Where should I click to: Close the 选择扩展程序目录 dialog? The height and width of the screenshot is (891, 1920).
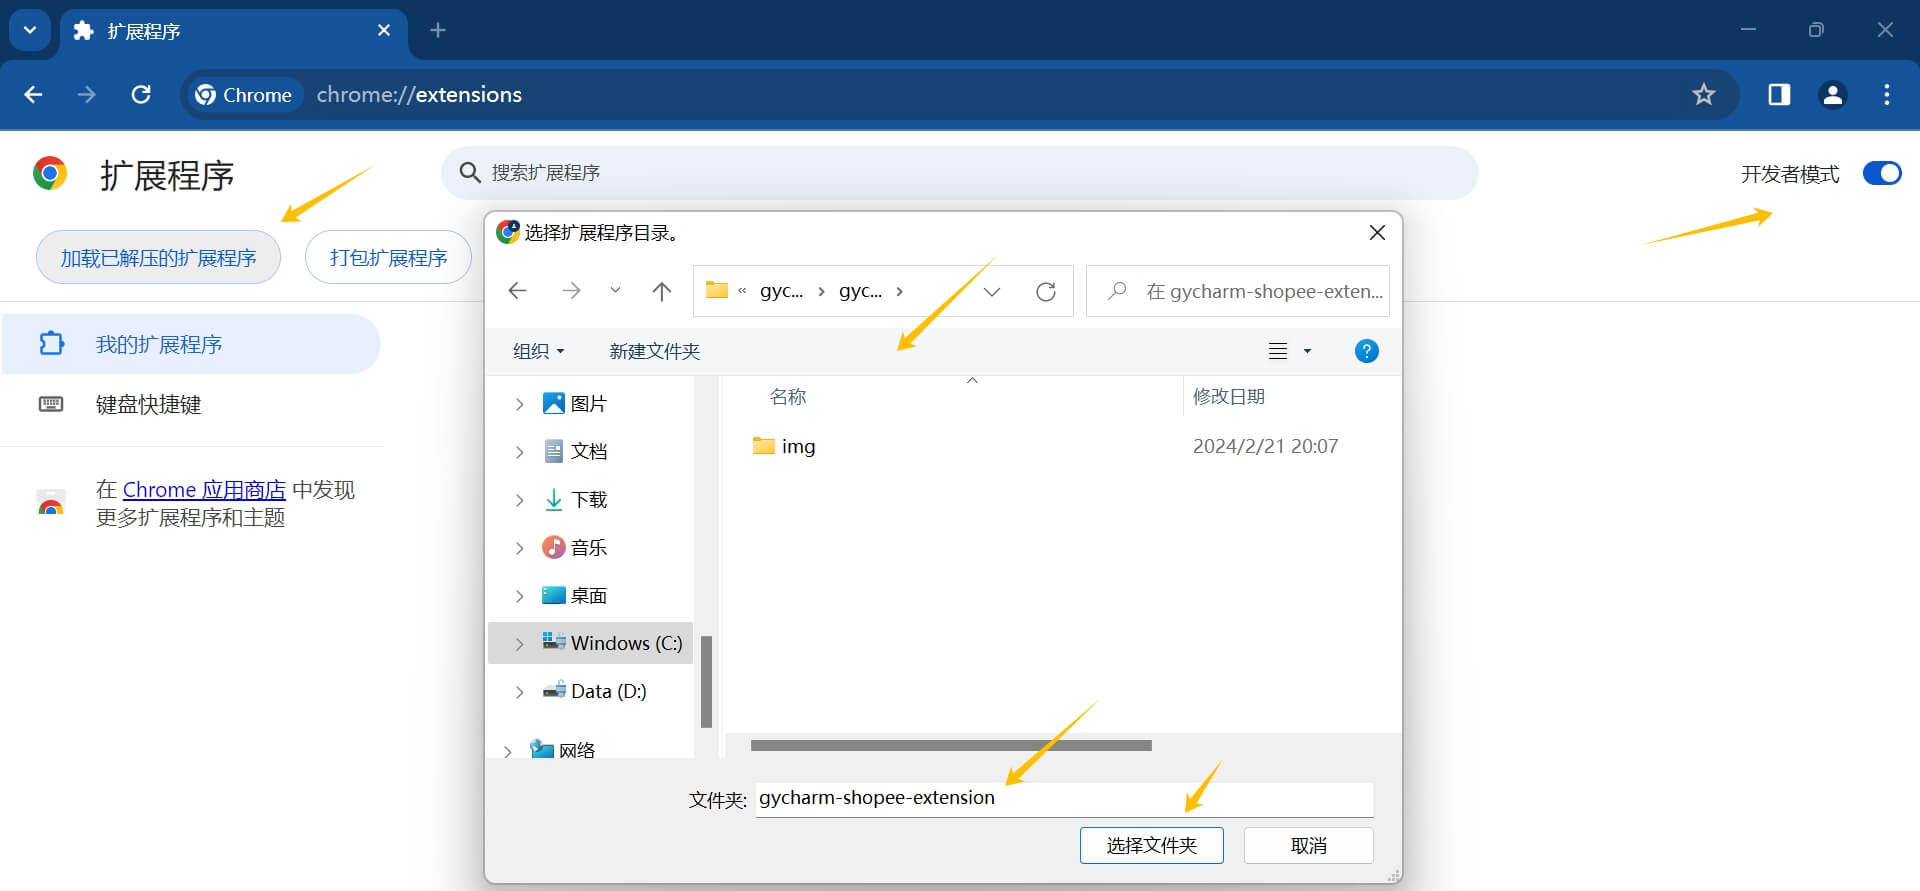pyautogui.click(x=1377, y=232)
